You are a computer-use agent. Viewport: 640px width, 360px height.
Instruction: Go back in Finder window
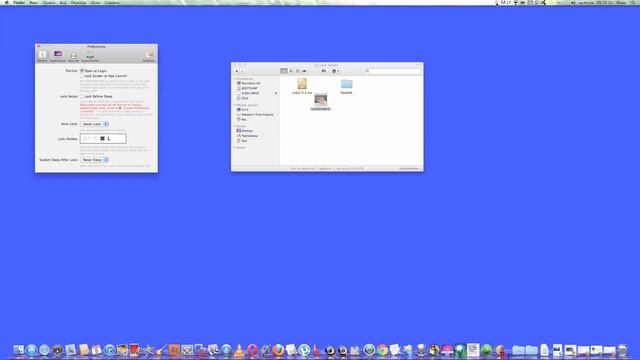click(237, 71)
